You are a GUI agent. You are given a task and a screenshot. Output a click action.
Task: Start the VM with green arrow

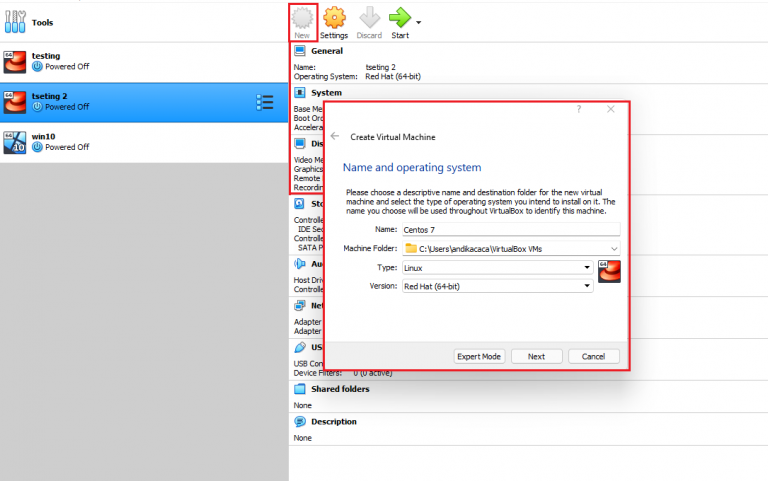(x=400, y=18)
